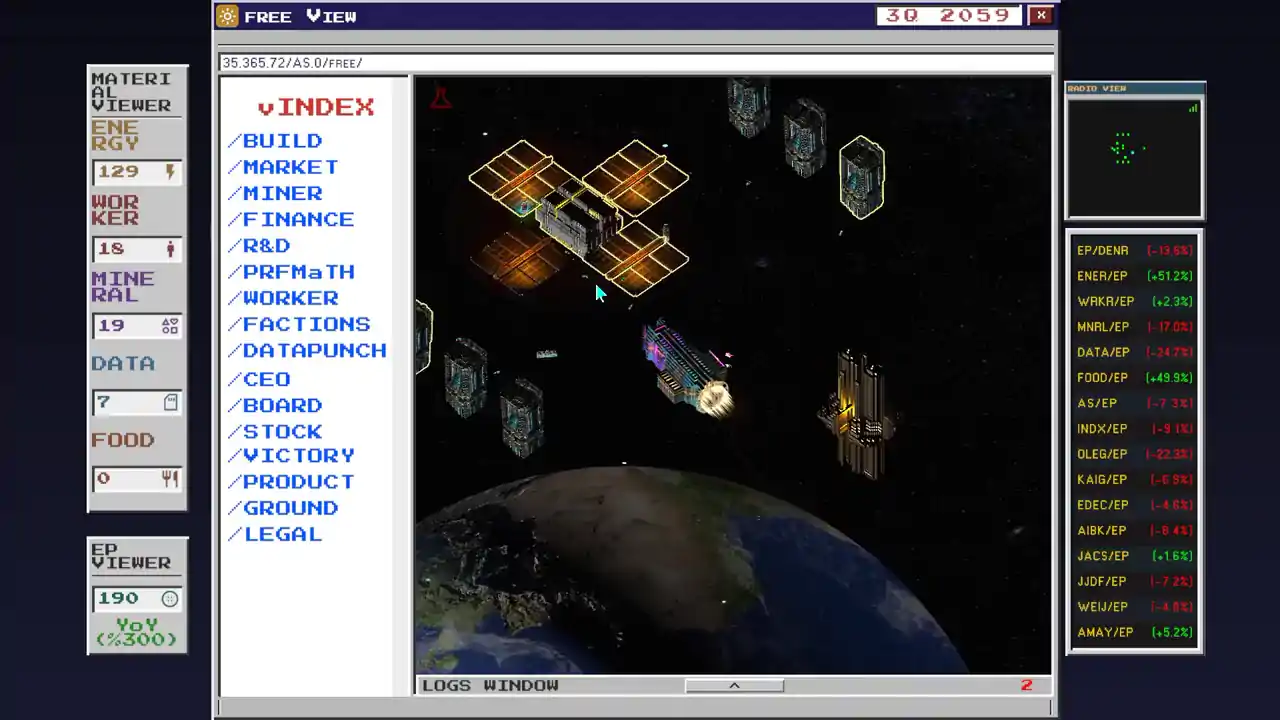Go to the PRODUCT page
The image size is (1280, 720).
point(291,481)
